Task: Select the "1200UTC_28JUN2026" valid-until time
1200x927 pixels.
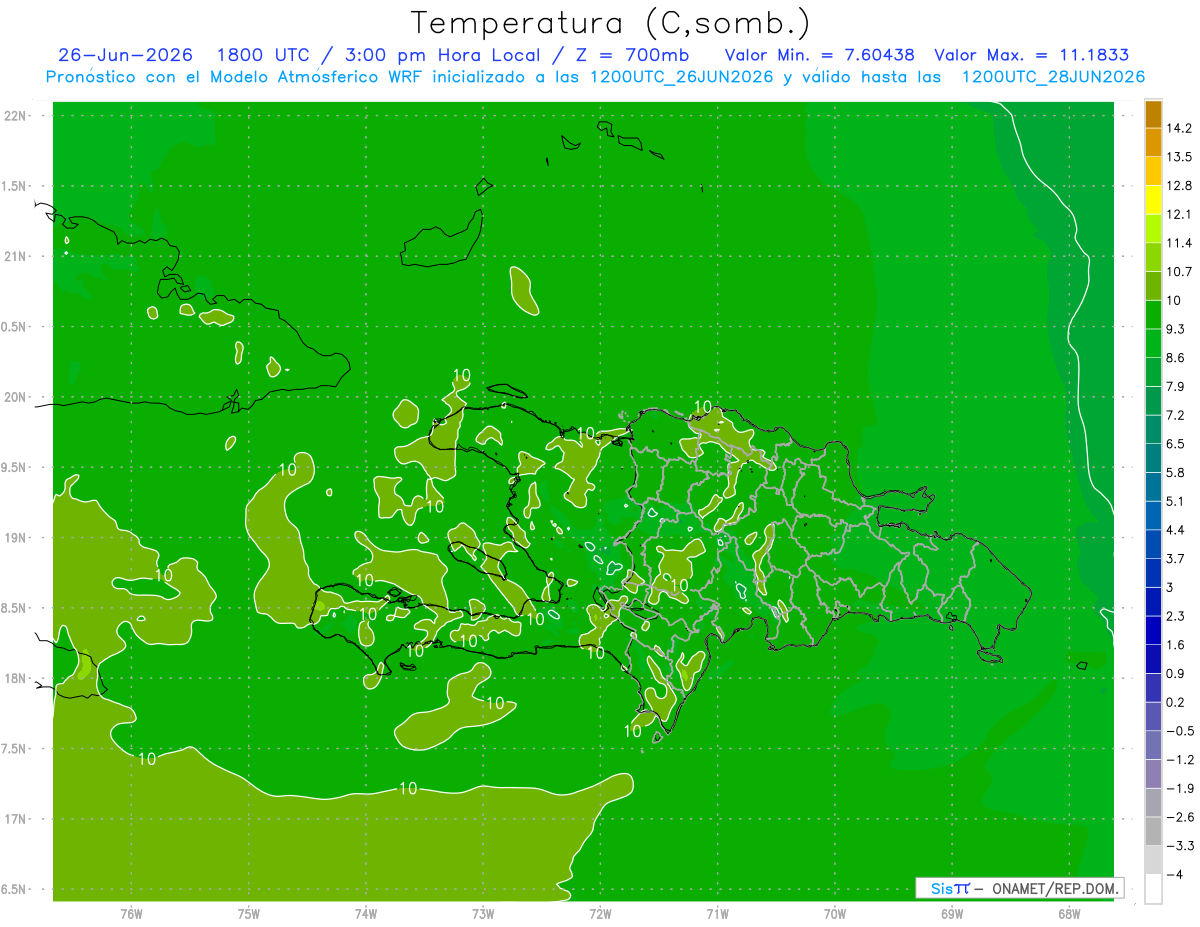Action: click(1053, 77)
